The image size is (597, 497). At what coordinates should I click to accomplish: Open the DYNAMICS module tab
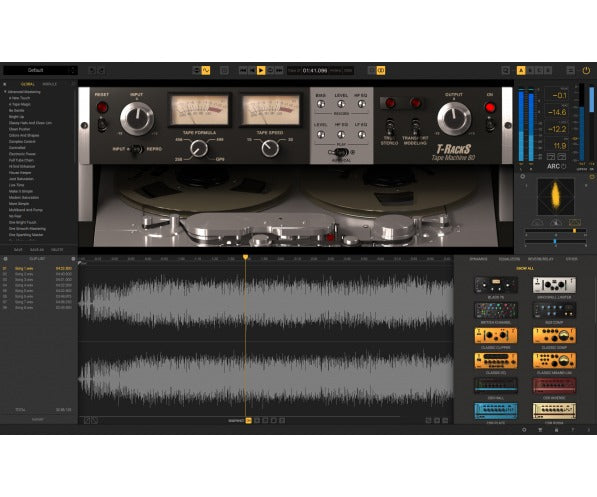478,259
